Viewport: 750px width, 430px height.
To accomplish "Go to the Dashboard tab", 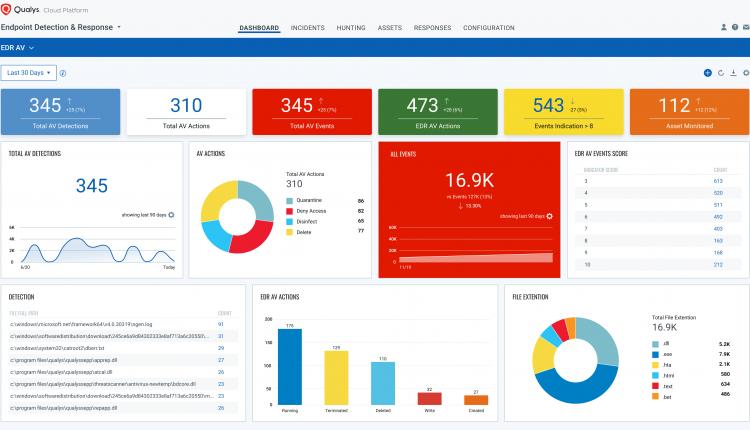I will (259, 28).
